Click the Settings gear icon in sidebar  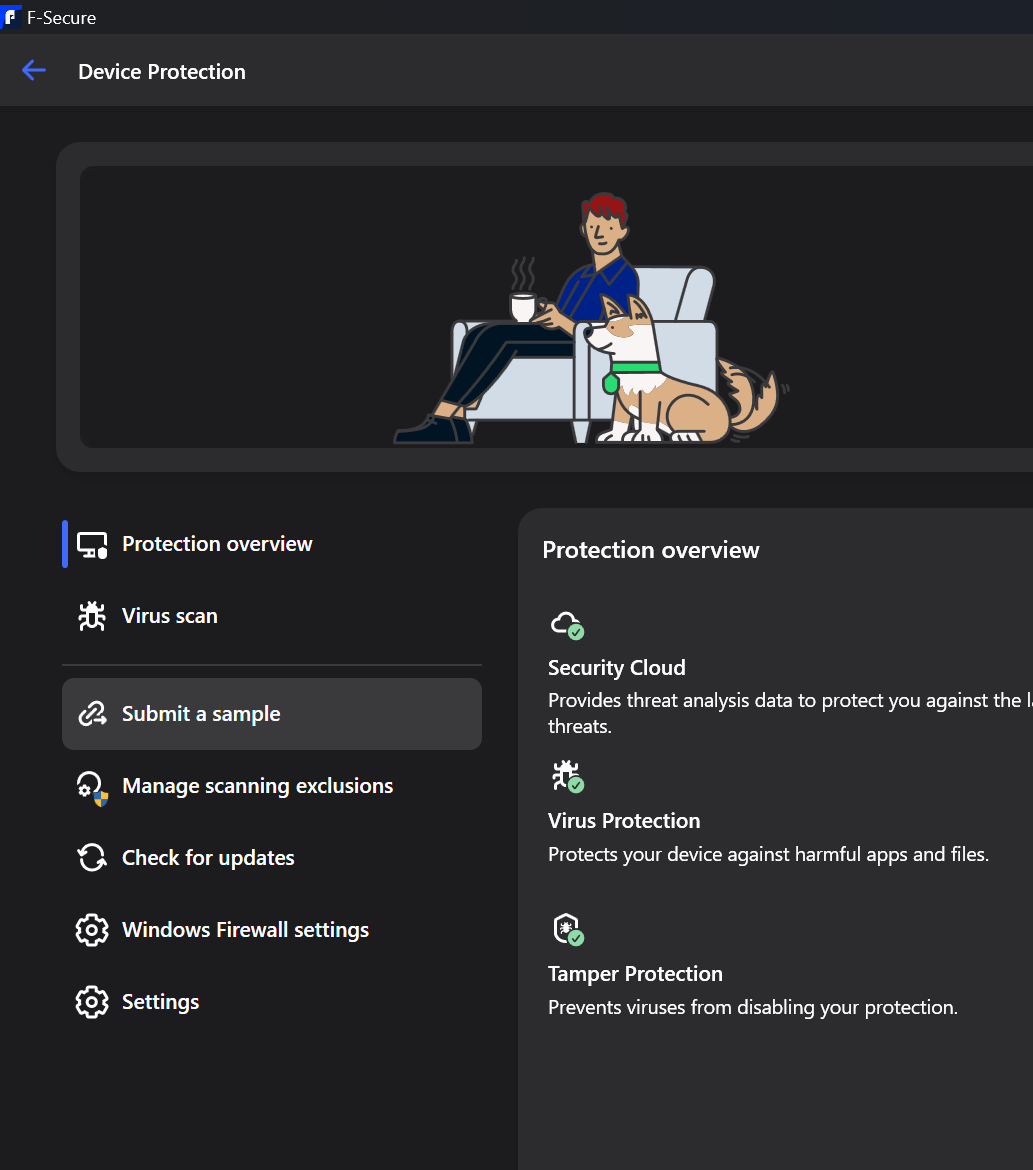(x=92, y=1002)
